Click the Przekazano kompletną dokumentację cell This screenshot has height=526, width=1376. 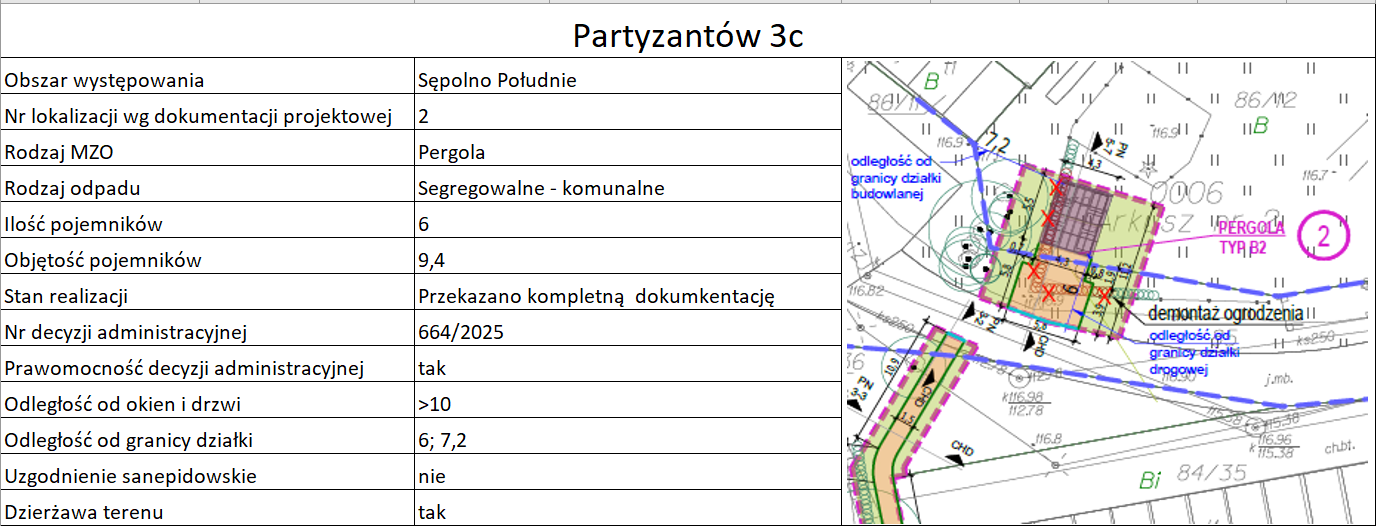point(626,296)
